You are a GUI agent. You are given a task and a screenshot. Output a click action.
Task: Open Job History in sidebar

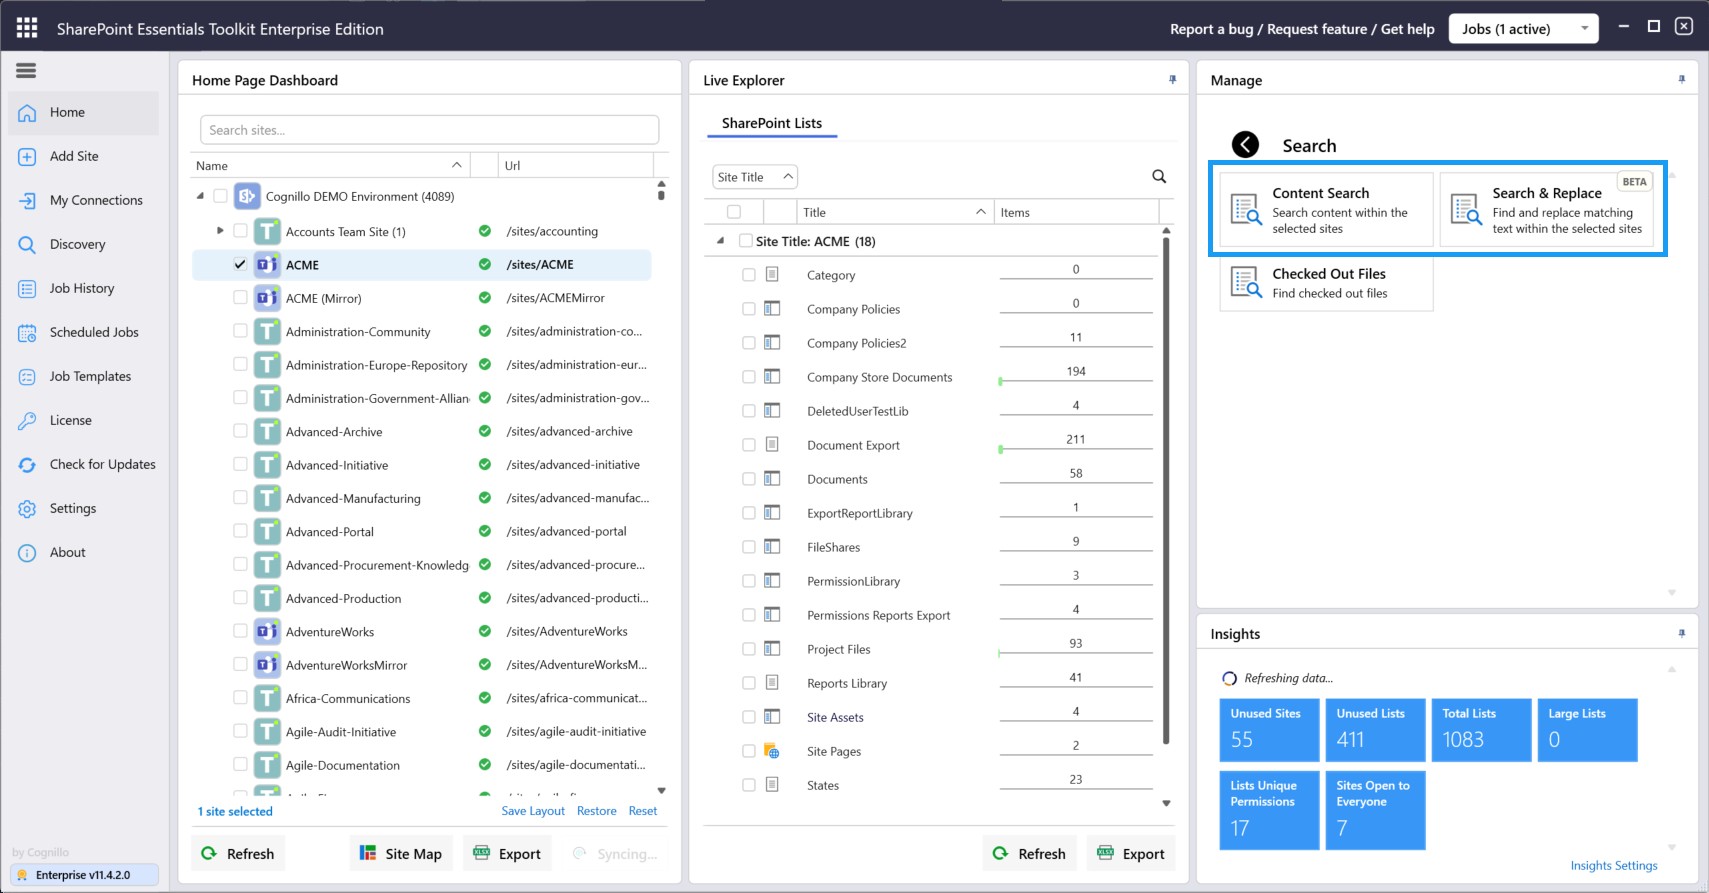pos(84,289)
